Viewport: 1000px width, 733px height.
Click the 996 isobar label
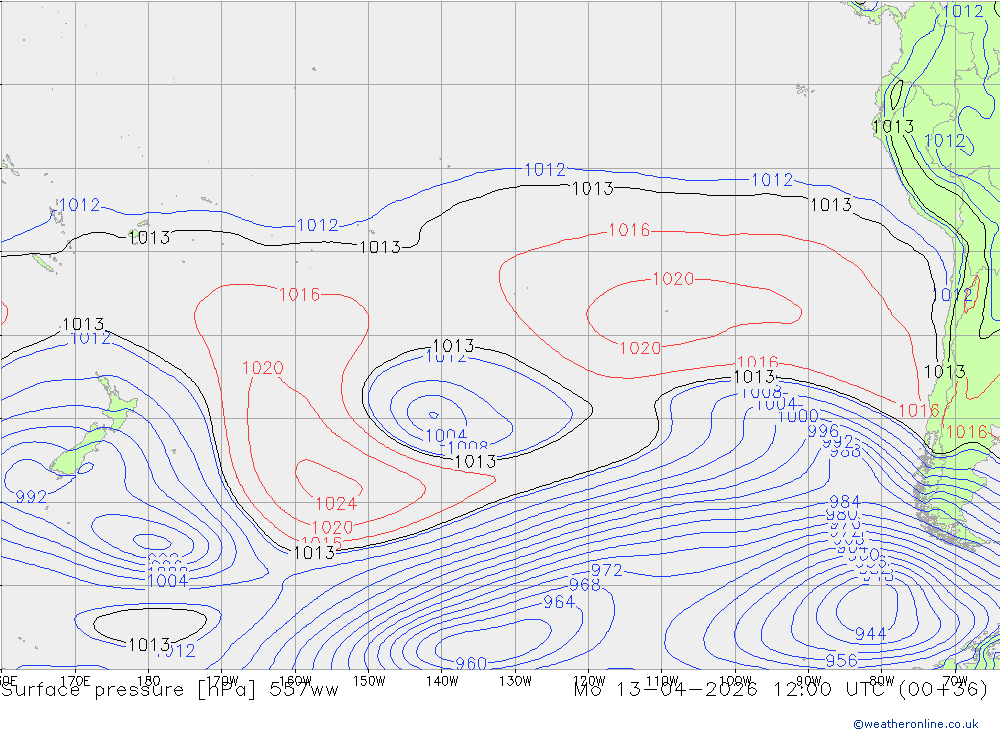point(823,431)
